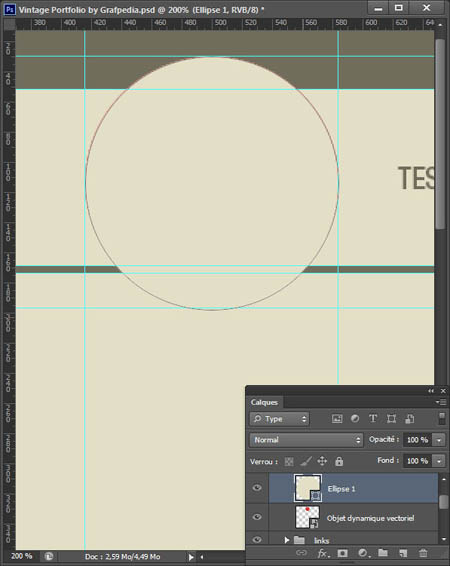
Task: Click the Objet dynamique vectoriel layer thumbnail
Action: 307,517
